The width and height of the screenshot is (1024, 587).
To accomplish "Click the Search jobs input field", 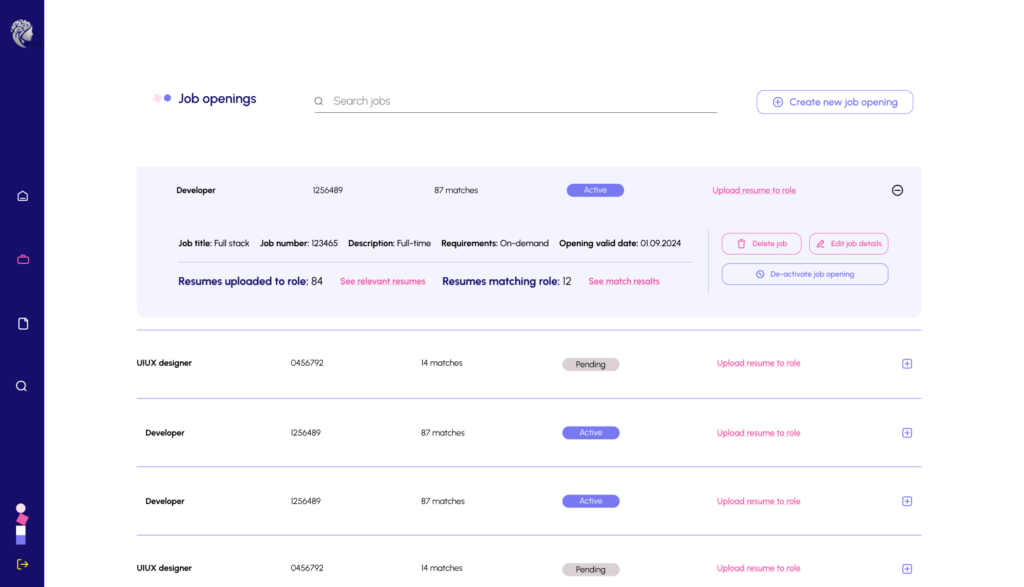I will 520,101.
